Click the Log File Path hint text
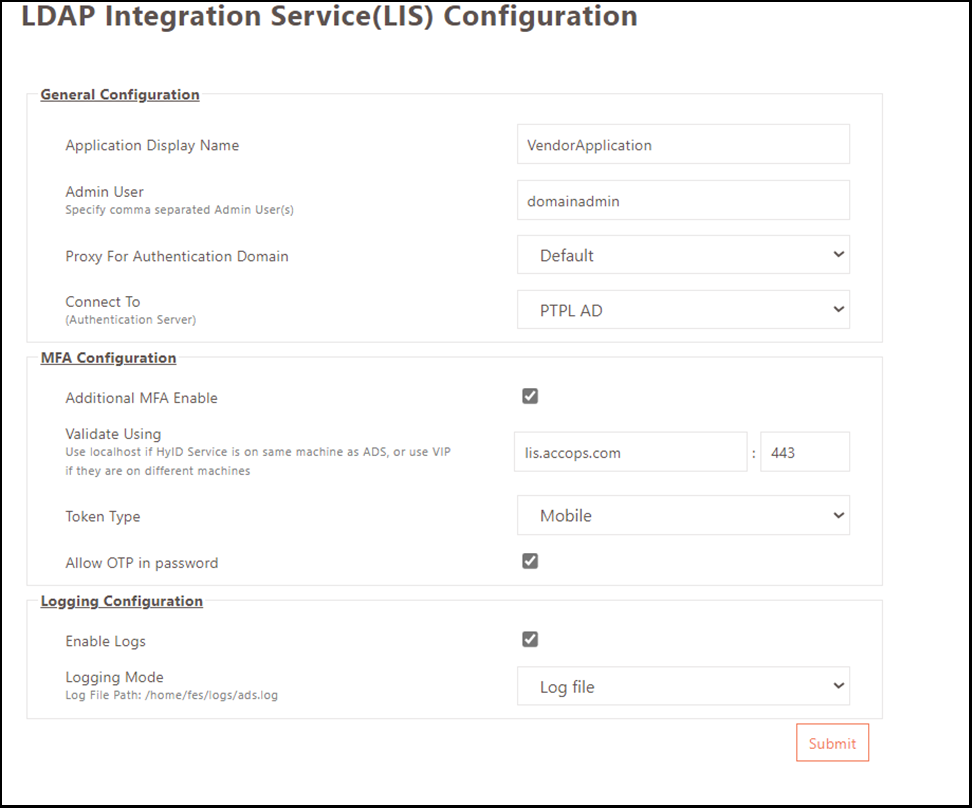975x808 pixels. pyautogui.click(x=171, y=695)
